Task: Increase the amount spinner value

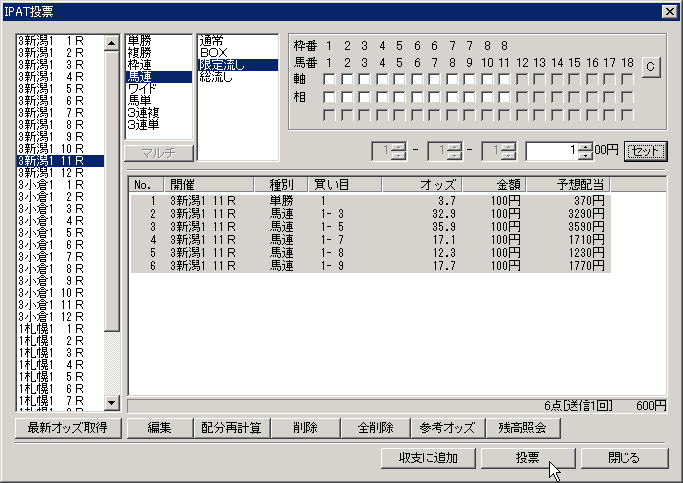Action: click(584, 146)
